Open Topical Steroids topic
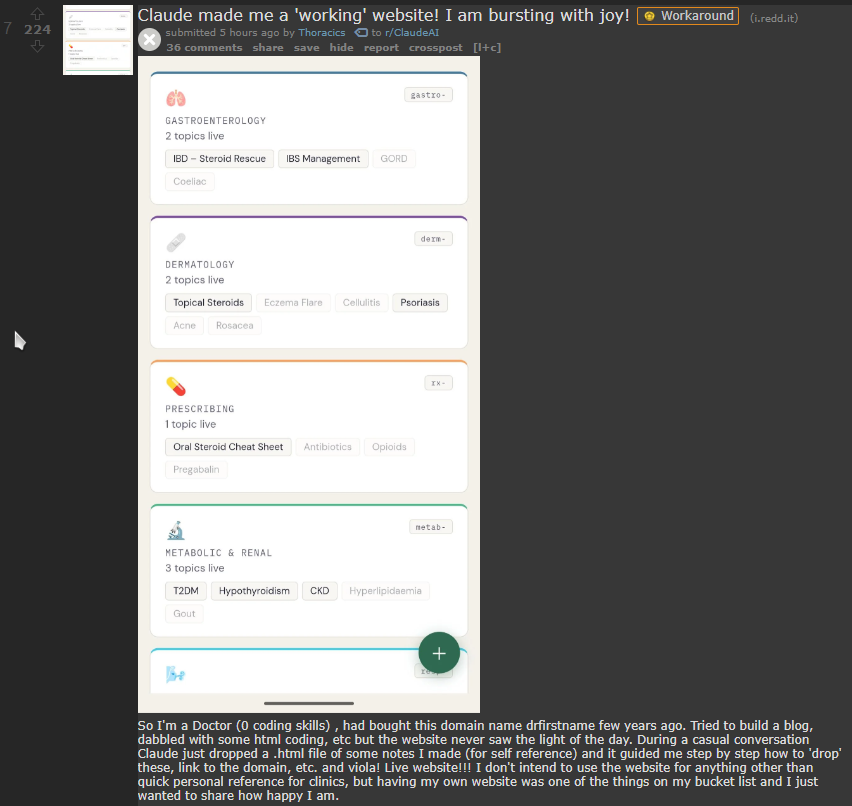The image size is (852, 806). click(209, 303)
